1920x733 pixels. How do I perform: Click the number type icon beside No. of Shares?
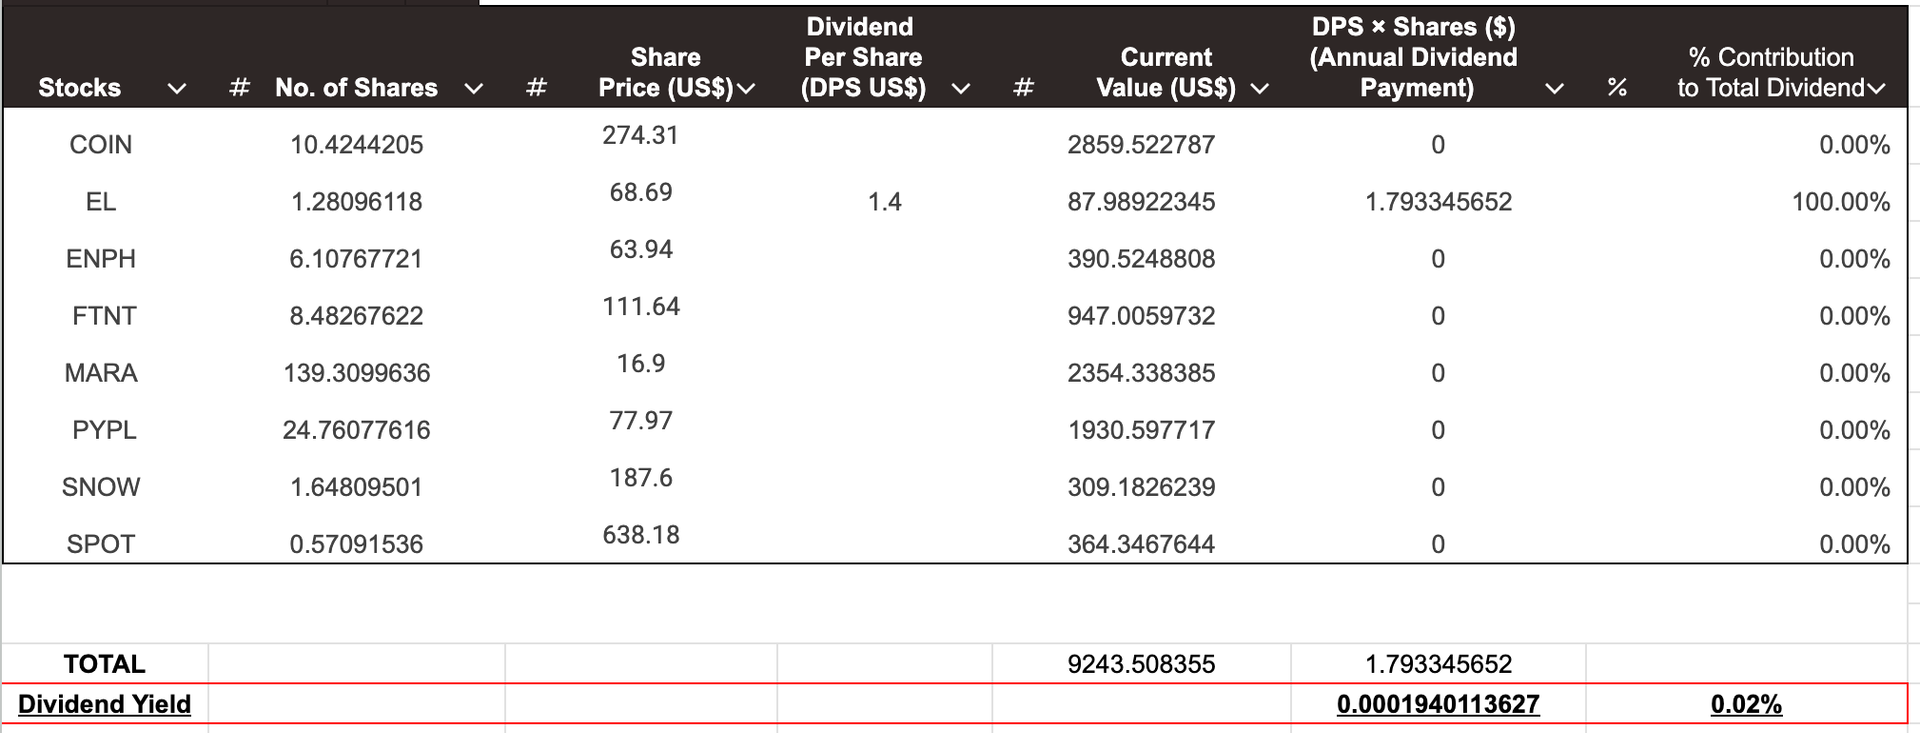239,88
